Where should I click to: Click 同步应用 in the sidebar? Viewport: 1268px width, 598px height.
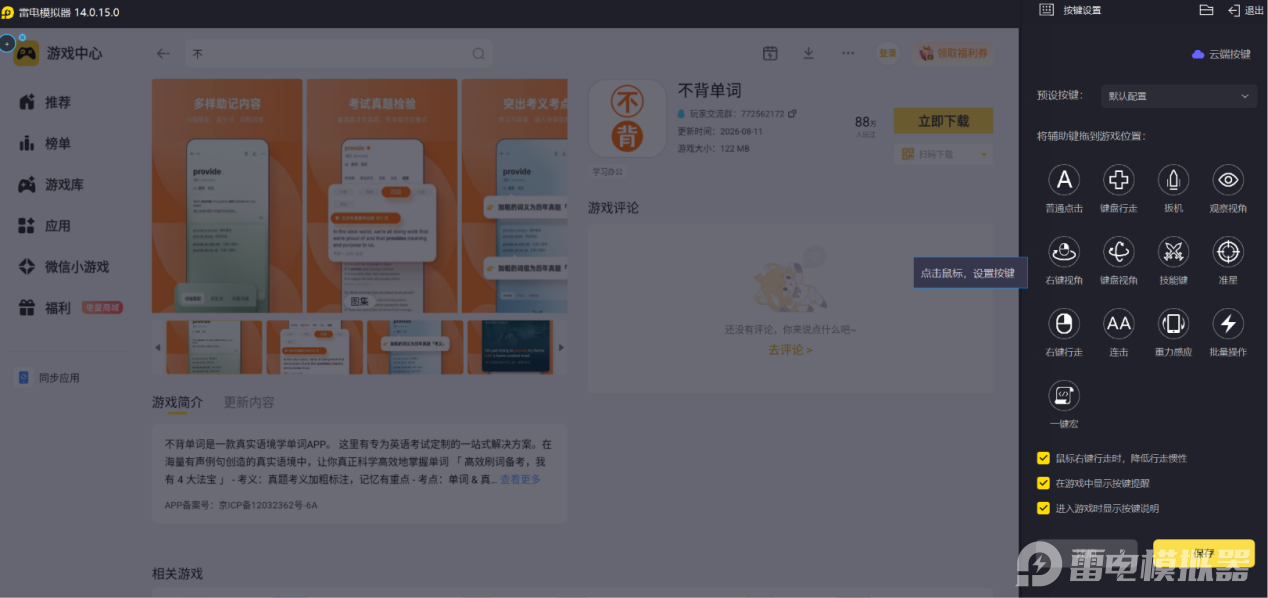[49, 378]
